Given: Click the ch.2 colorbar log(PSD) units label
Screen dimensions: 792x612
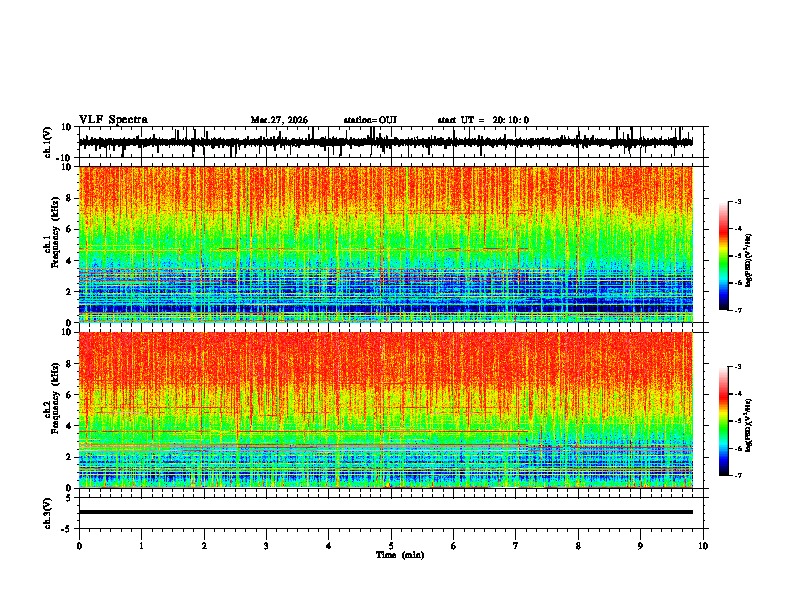Looking at the screenshot, I should coord(749,426).
